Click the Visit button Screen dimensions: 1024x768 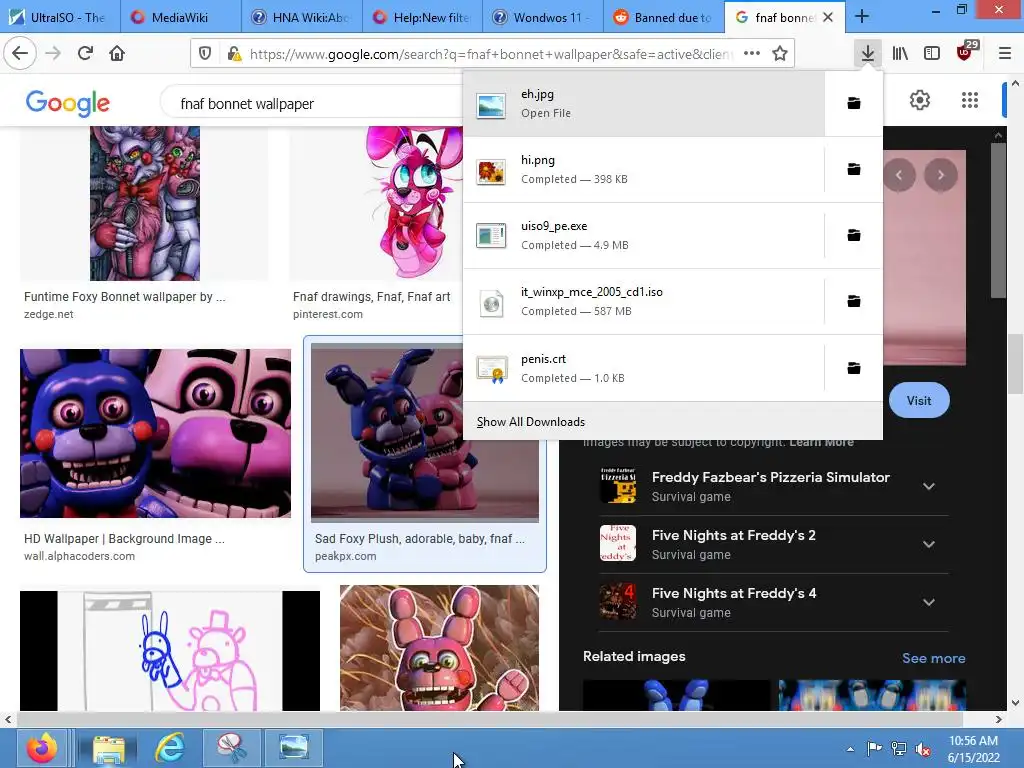coord(919,400)
